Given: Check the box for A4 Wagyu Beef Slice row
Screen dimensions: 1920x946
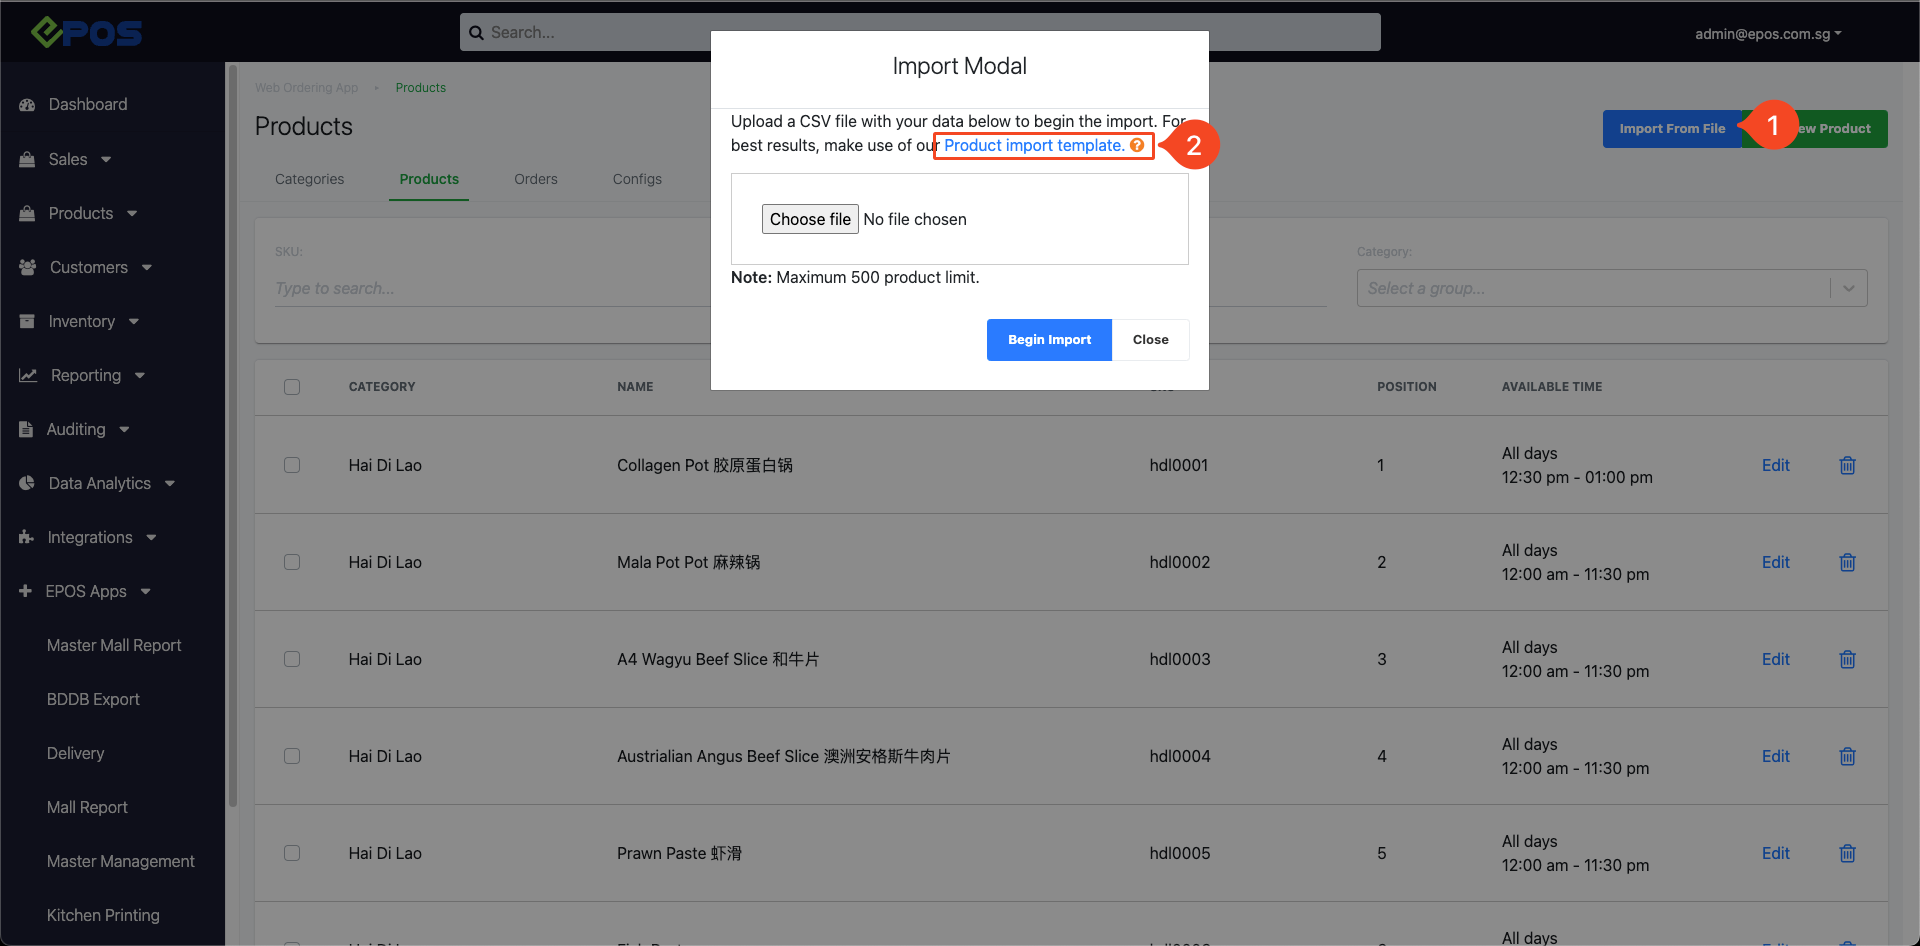Looking at the screenshot, I should point(292,659).
